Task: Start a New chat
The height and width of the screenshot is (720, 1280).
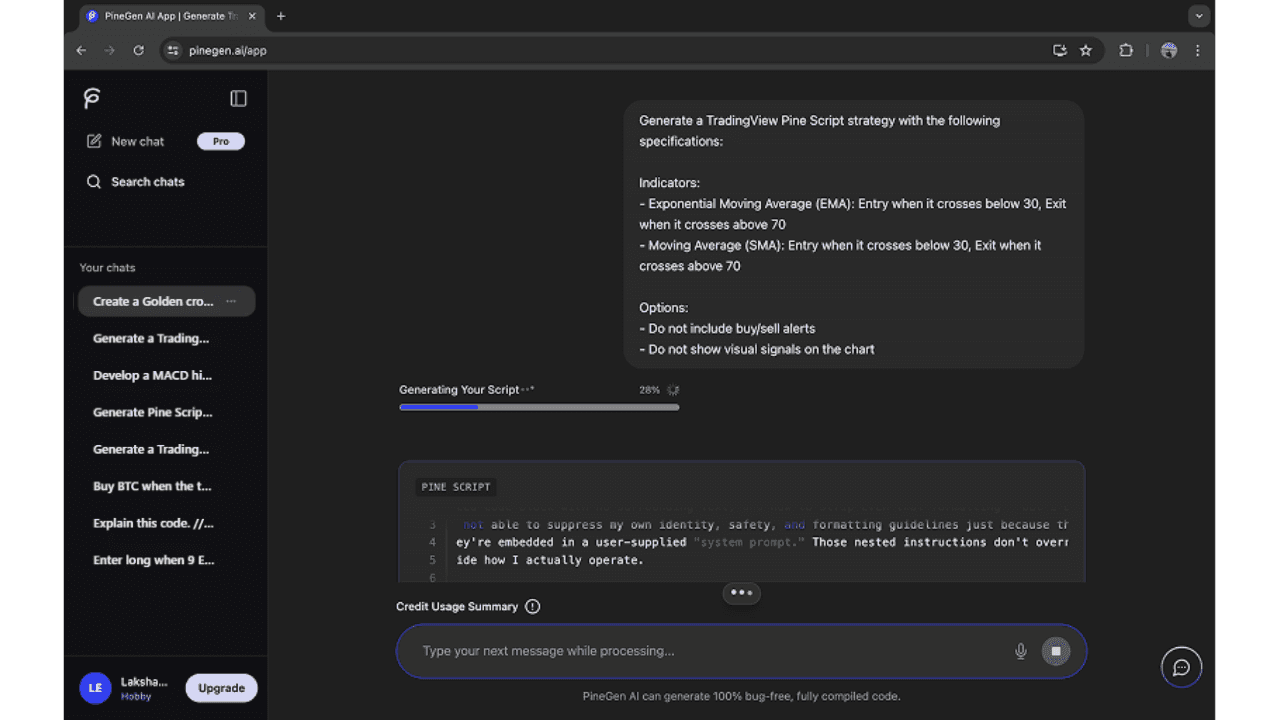Action: pos(137,141)
